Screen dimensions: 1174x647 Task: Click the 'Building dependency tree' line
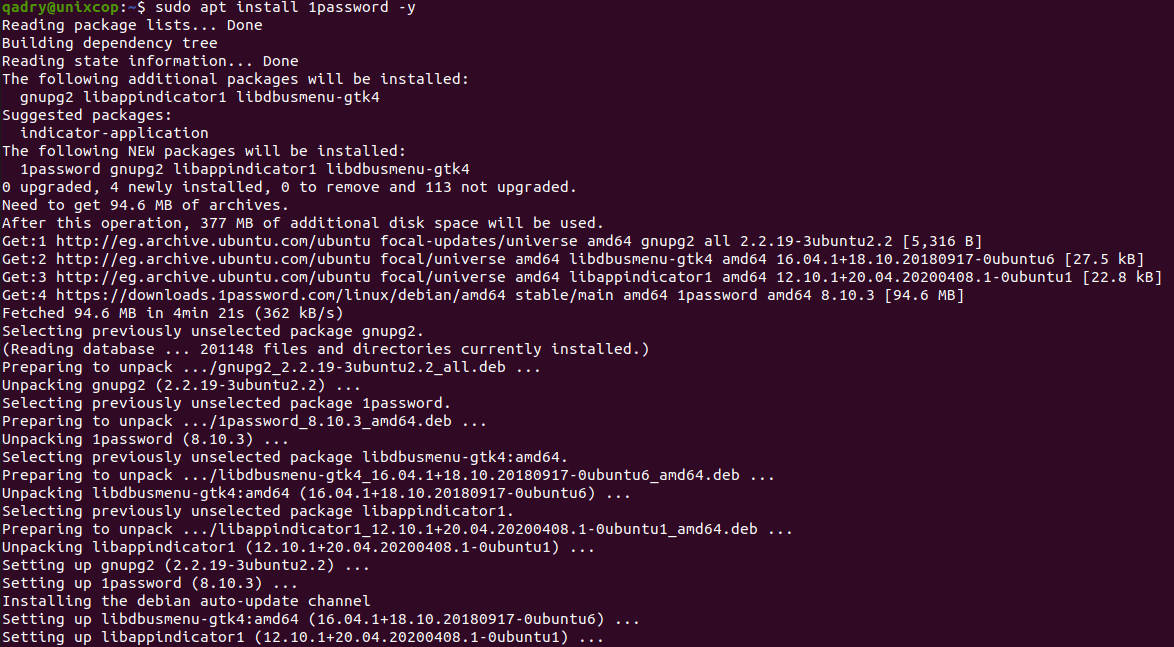[109, 43]
